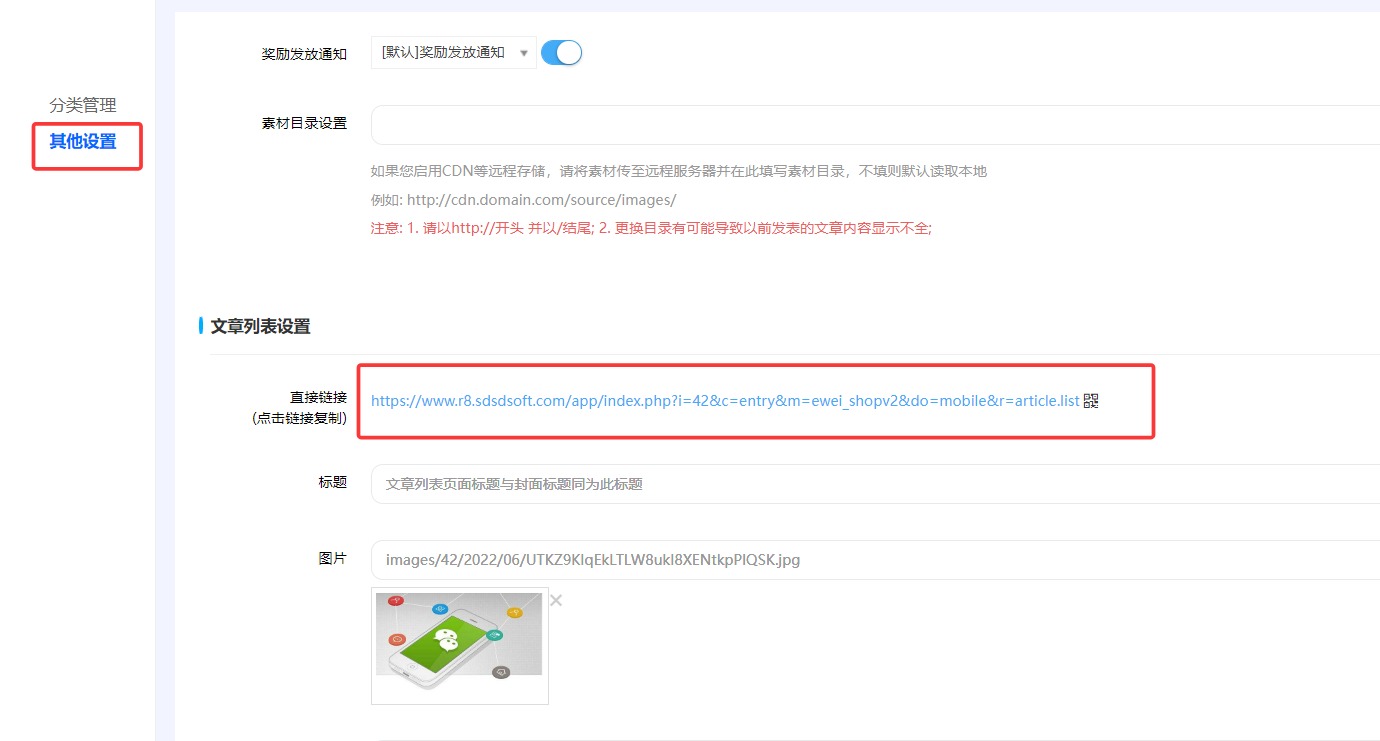Click into the 标题 text field
Image resolution: width=1380 pixels, height=741 pixels.
tap(870, 484)
